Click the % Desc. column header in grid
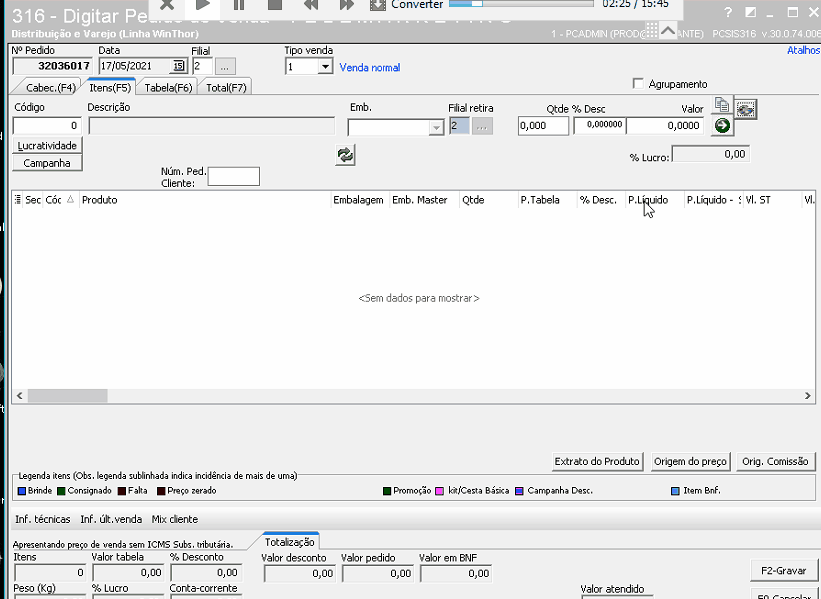The image size is (821, 599). coord(601,199)
